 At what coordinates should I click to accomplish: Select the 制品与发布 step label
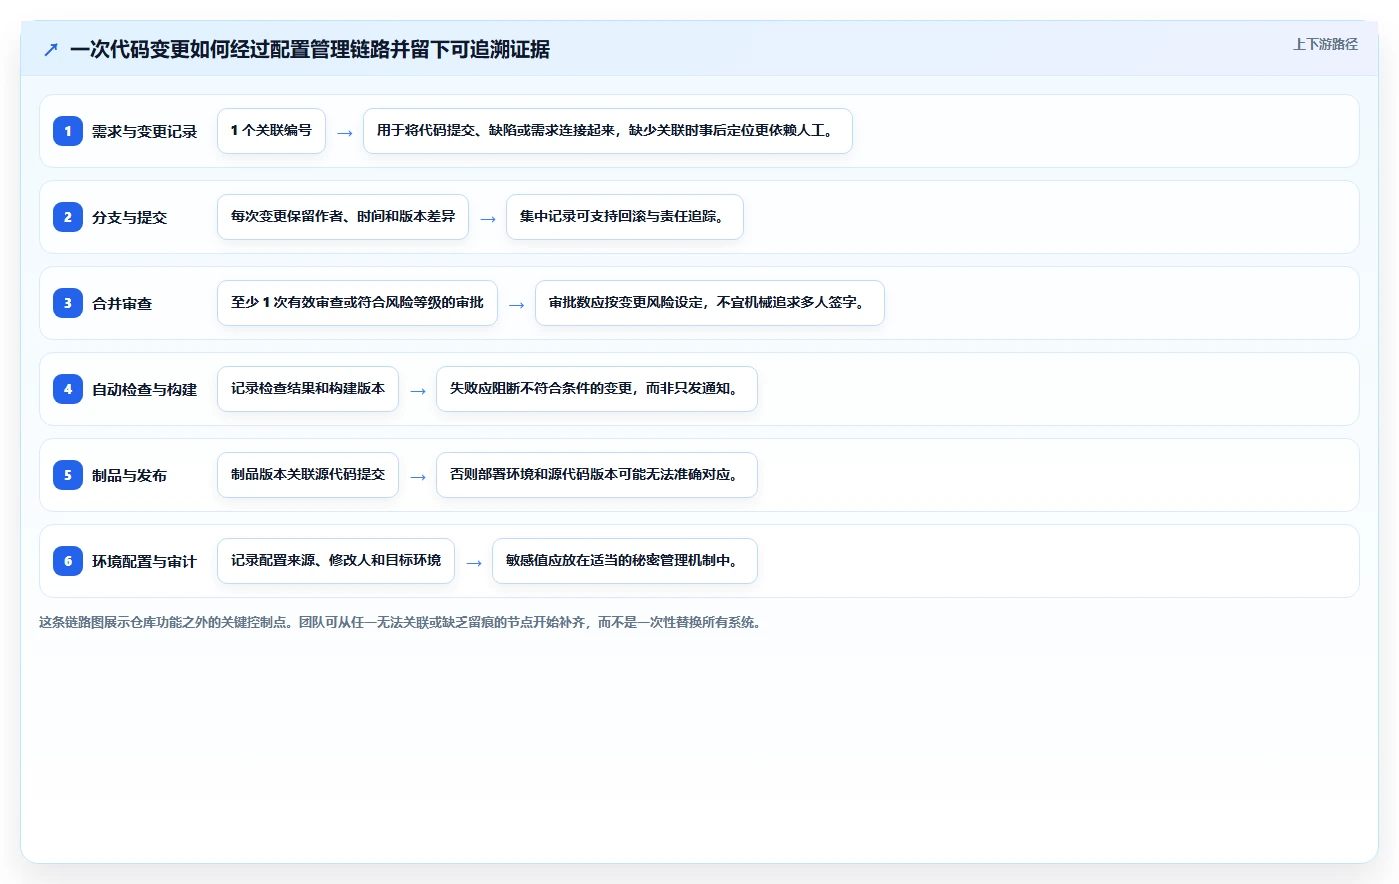[130, 475]
